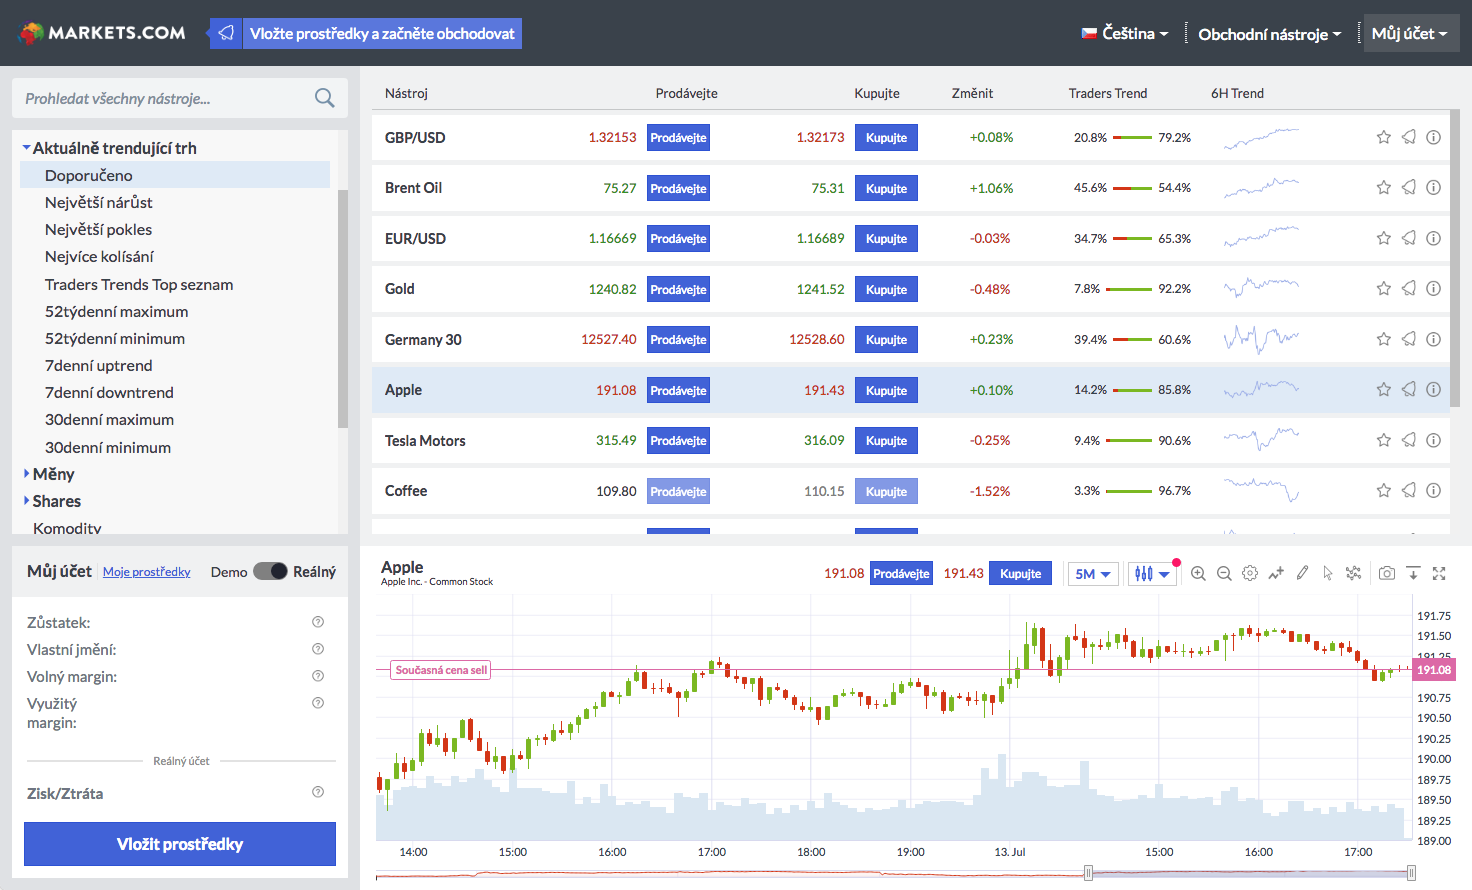This screenshot has height=890, width=1472.
Task: Favorite the Gold instrument star
Action: [x=1384, y=288]
